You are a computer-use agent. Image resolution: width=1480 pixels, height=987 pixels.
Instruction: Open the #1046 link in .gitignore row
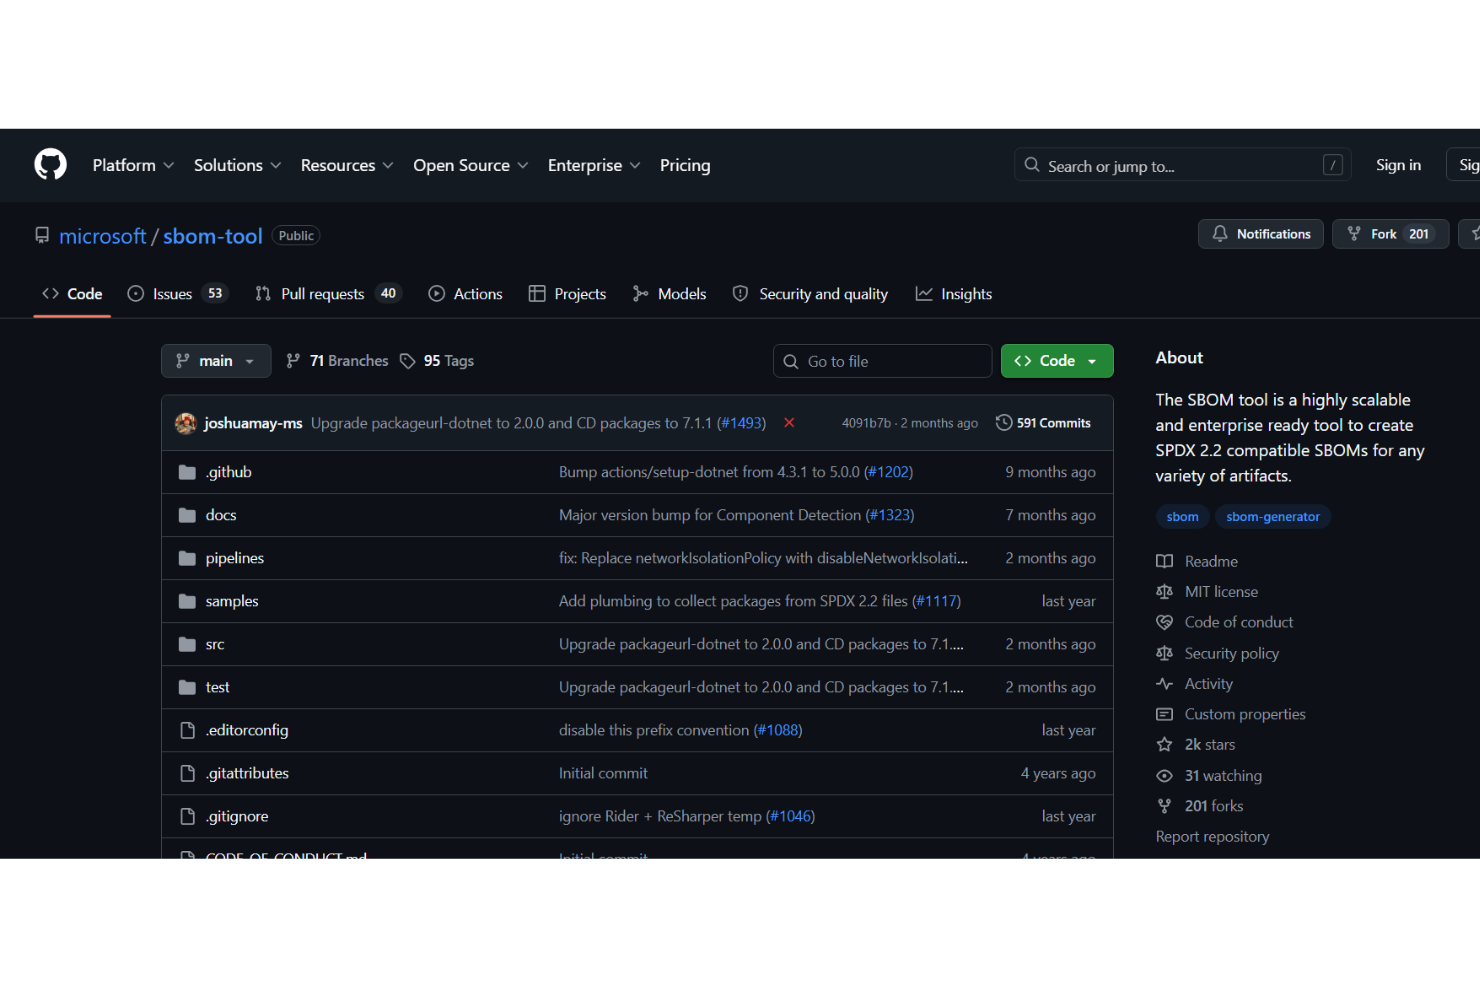[790, 816]
